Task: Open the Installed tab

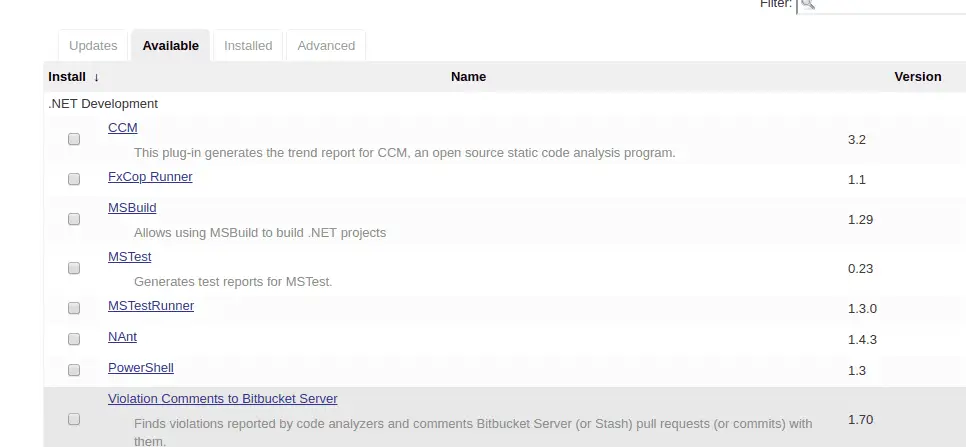Action: point(248,46)
